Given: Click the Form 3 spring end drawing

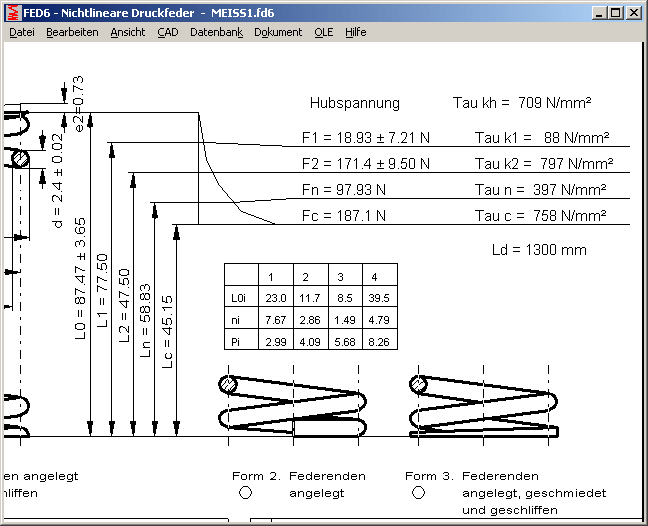Looking at the screenshot, I should (481, 407).
